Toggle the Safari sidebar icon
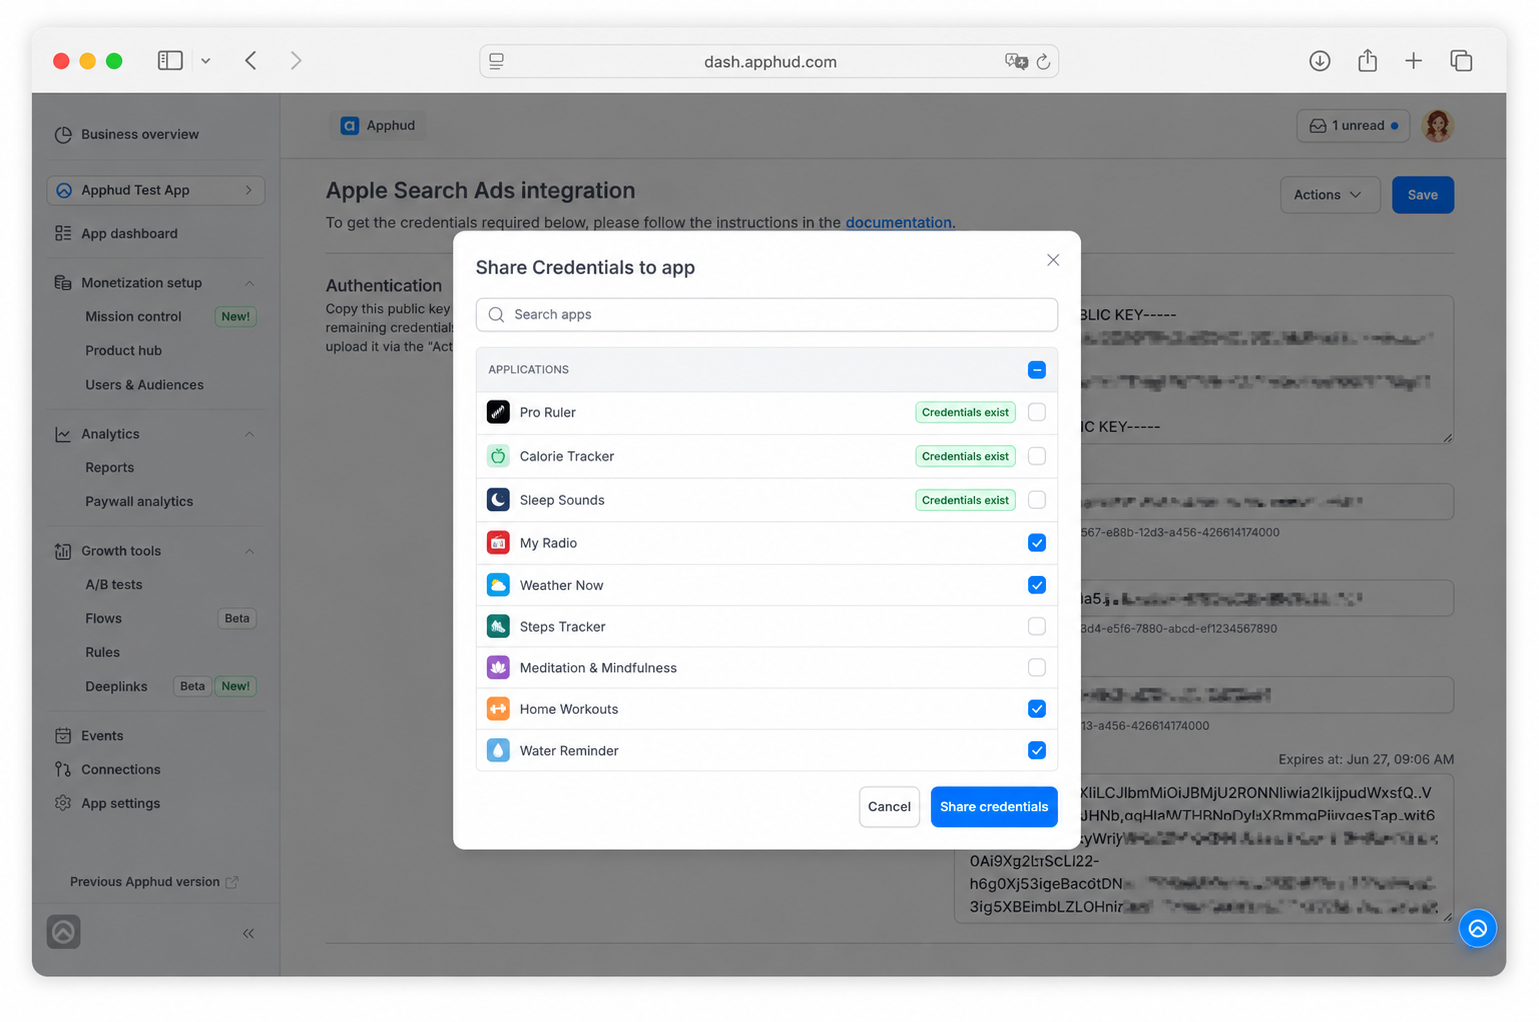The width and height of the screenshot is (1539, 1022). click(x=170, y=61)
